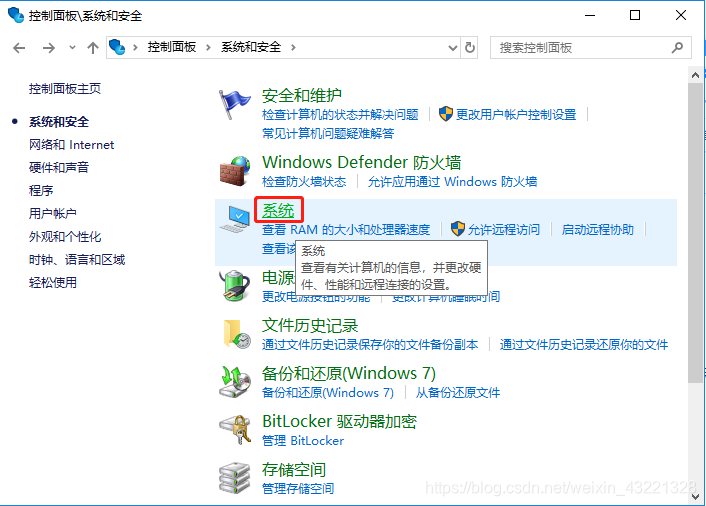
Task: Expand address bar history dropdown
Action: point(453,48)
